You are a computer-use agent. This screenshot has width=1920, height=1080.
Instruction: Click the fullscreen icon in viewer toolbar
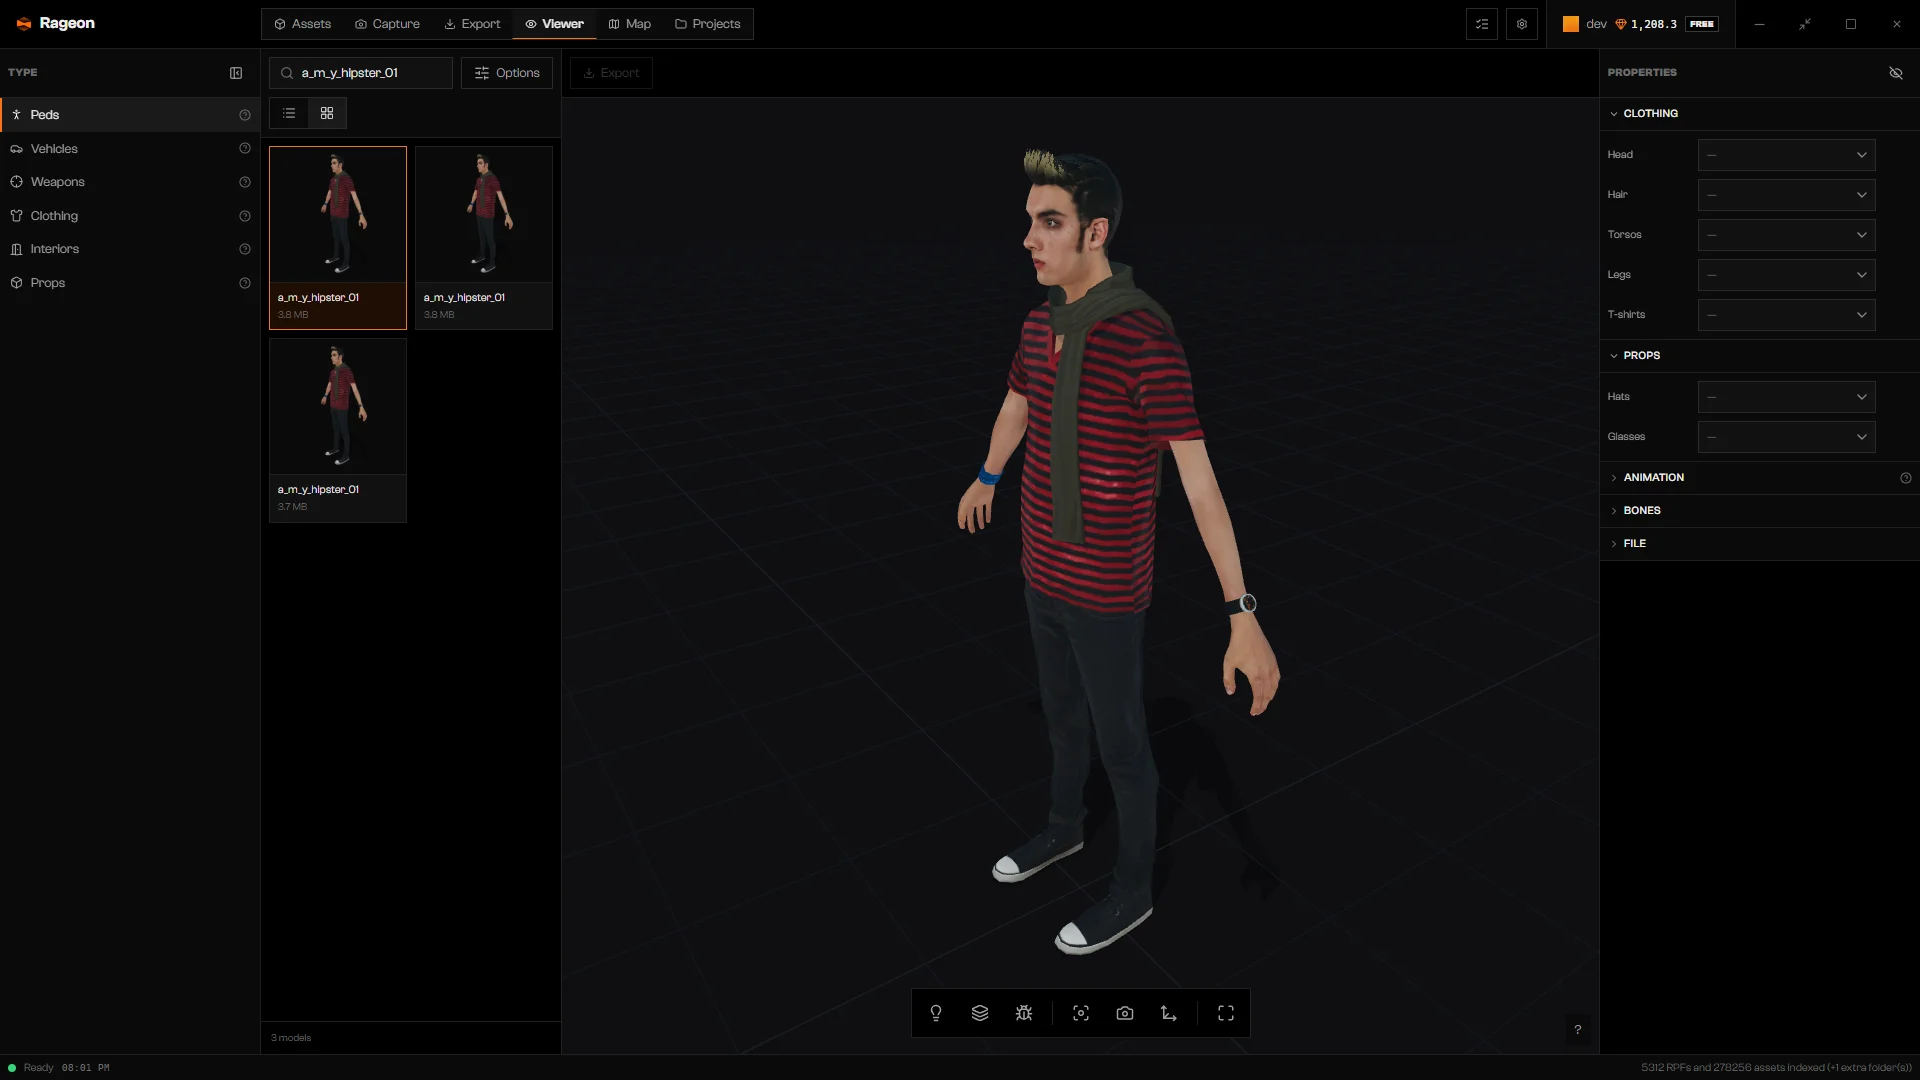click(1226, 1013)
